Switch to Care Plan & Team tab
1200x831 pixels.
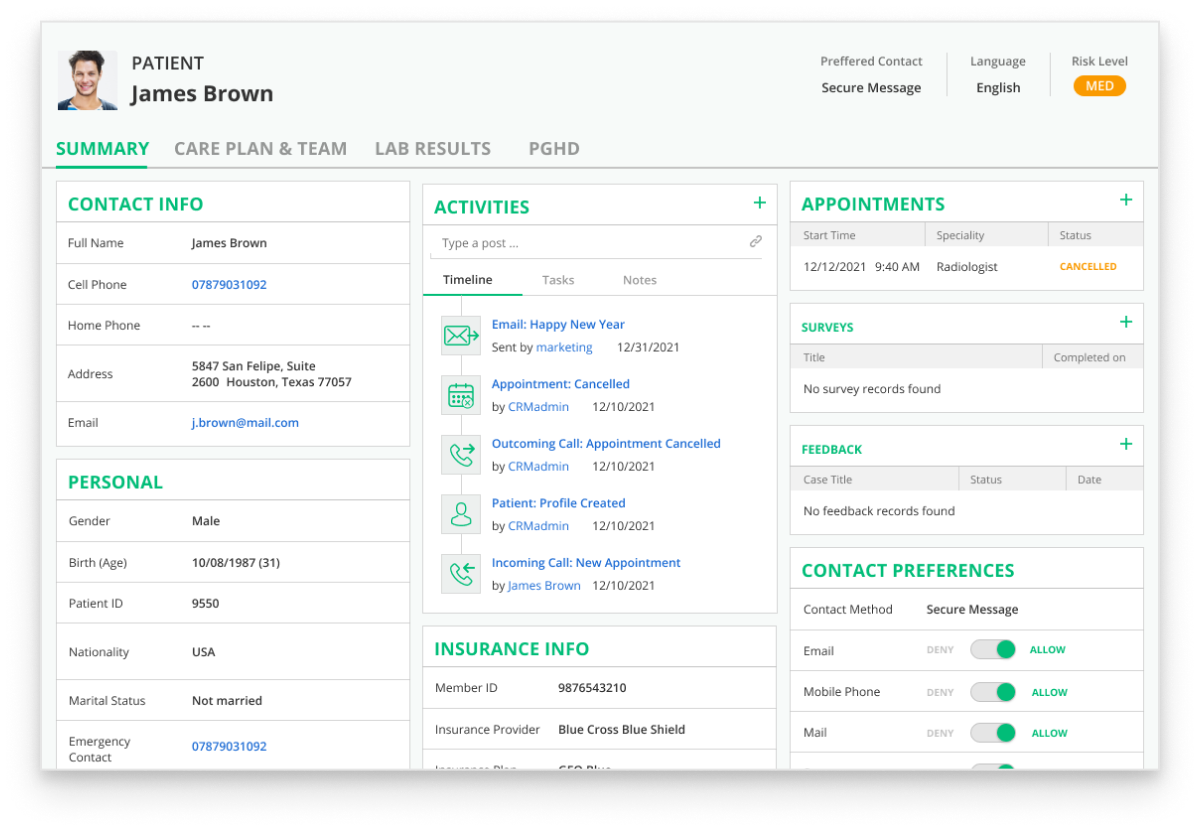pos(260,149)
